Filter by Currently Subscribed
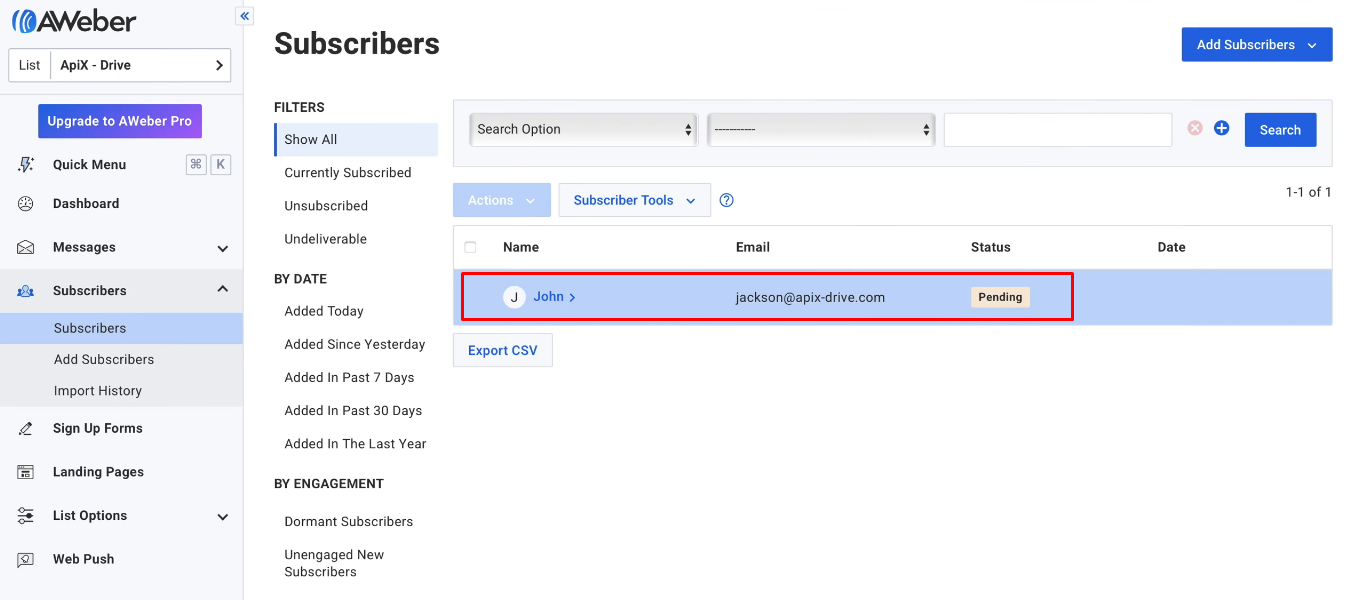Image resolution: width=1360 pixels, height=600 pixels. click(346, 172)
